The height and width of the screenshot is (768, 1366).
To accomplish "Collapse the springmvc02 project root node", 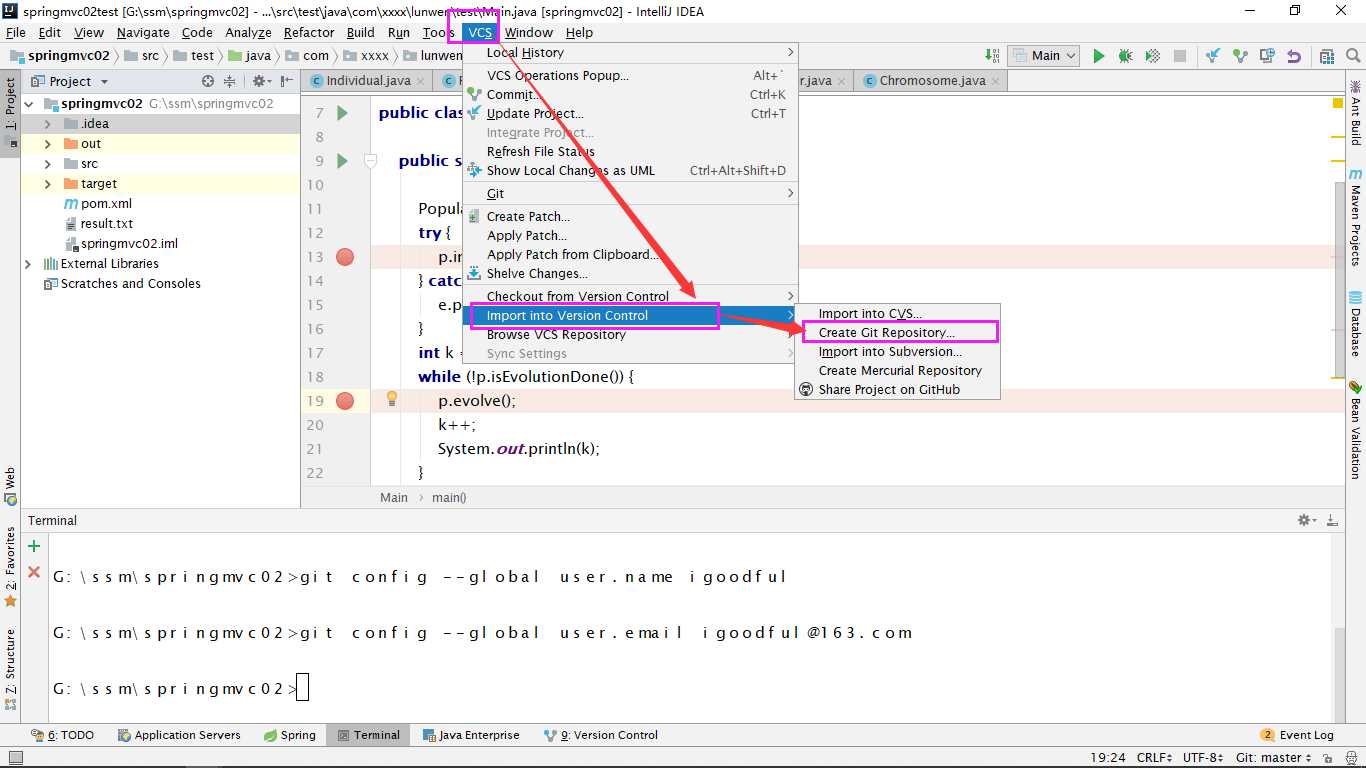I will [29, 104].
